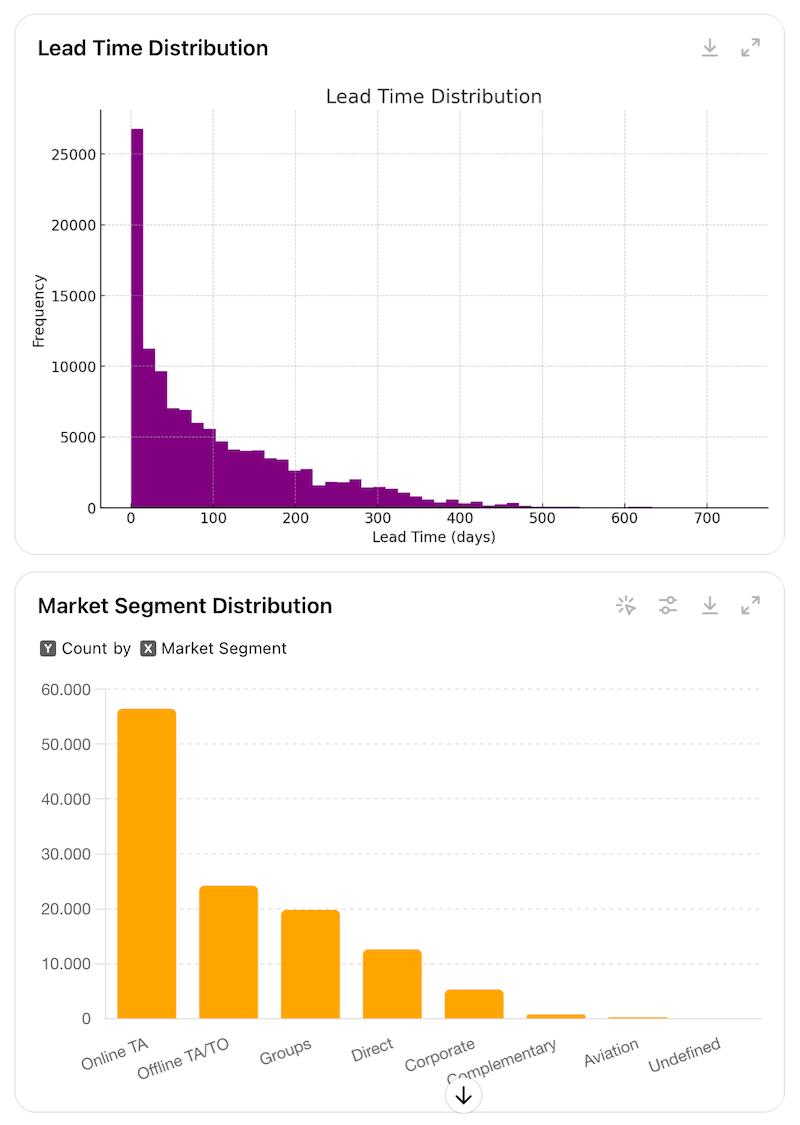Screen dimensions: 800x1125
Task: Select the Groups bar in the chart
Action: 310,964
